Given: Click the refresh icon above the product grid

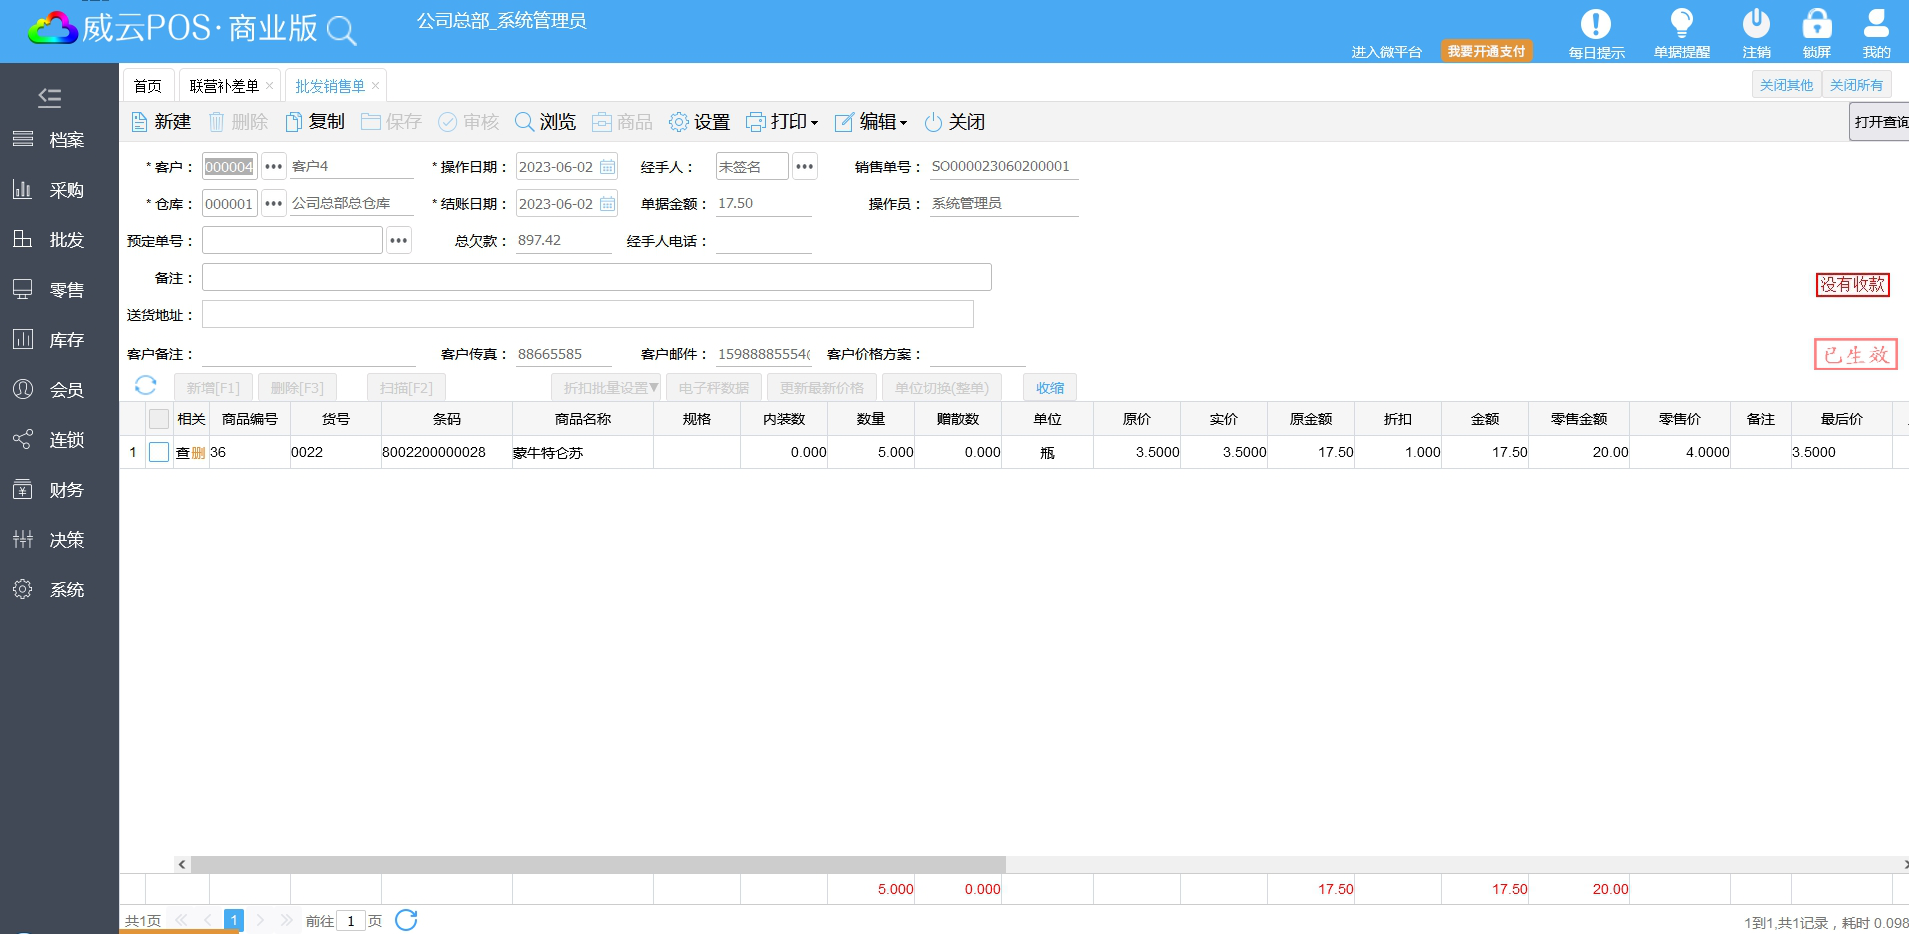Looking at the screenshot, I should pyautogui.click(x=146, y=386).
